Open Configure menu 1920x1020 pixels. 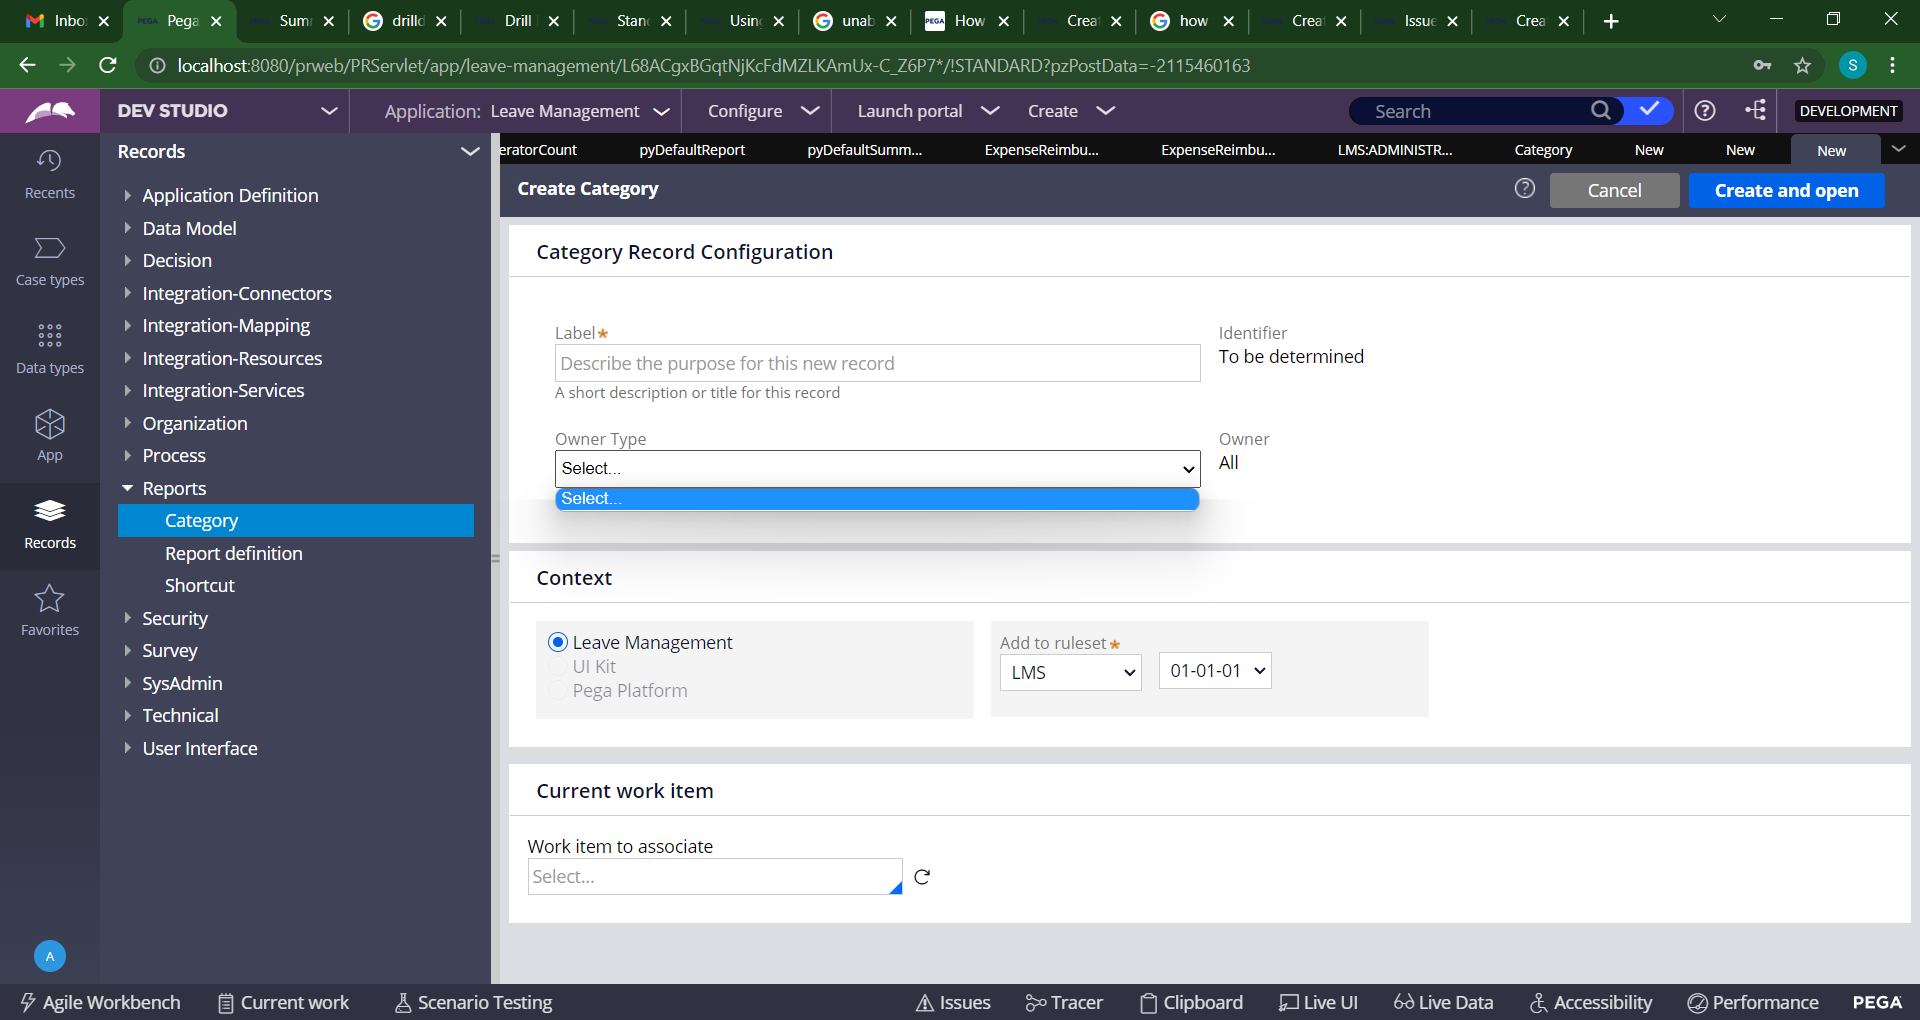click(x=763, y=111)
